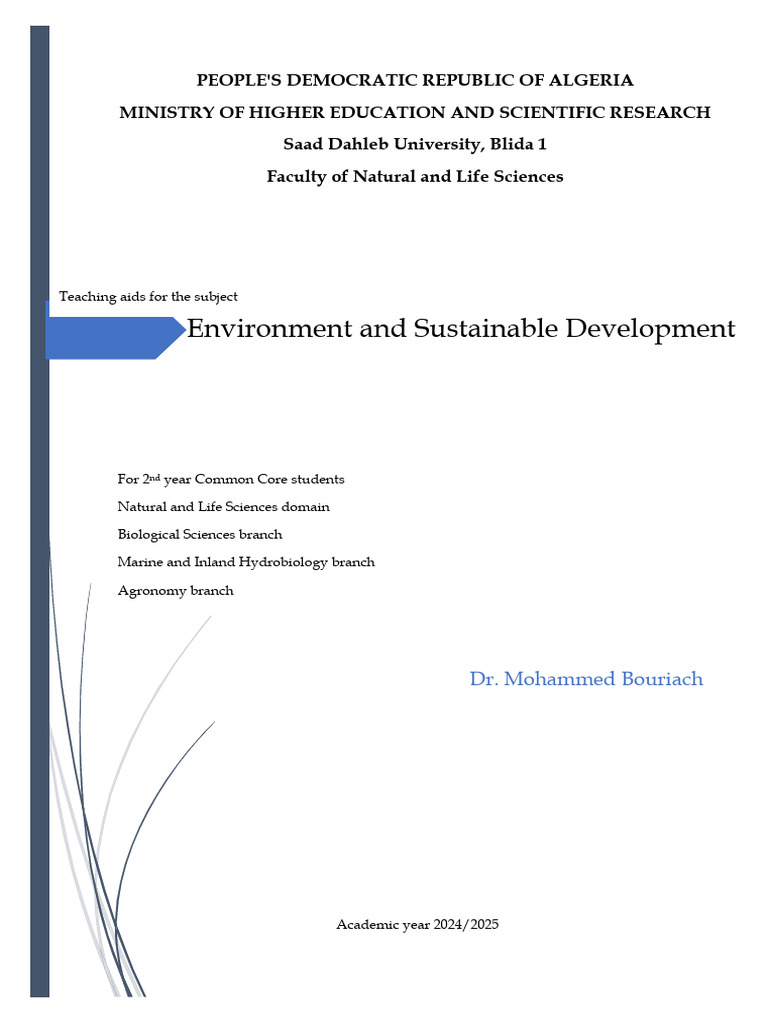The height and width of the screenshot is (1024, 768).
Task: Click the line "For 2nd year Common Core students"
Action: [231, 479]
